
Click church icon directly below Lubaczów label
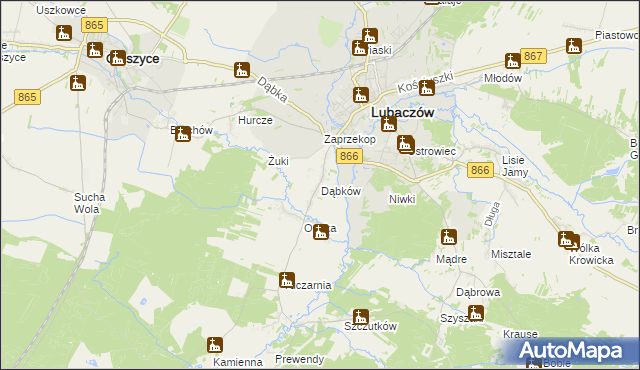pos(389,124)
